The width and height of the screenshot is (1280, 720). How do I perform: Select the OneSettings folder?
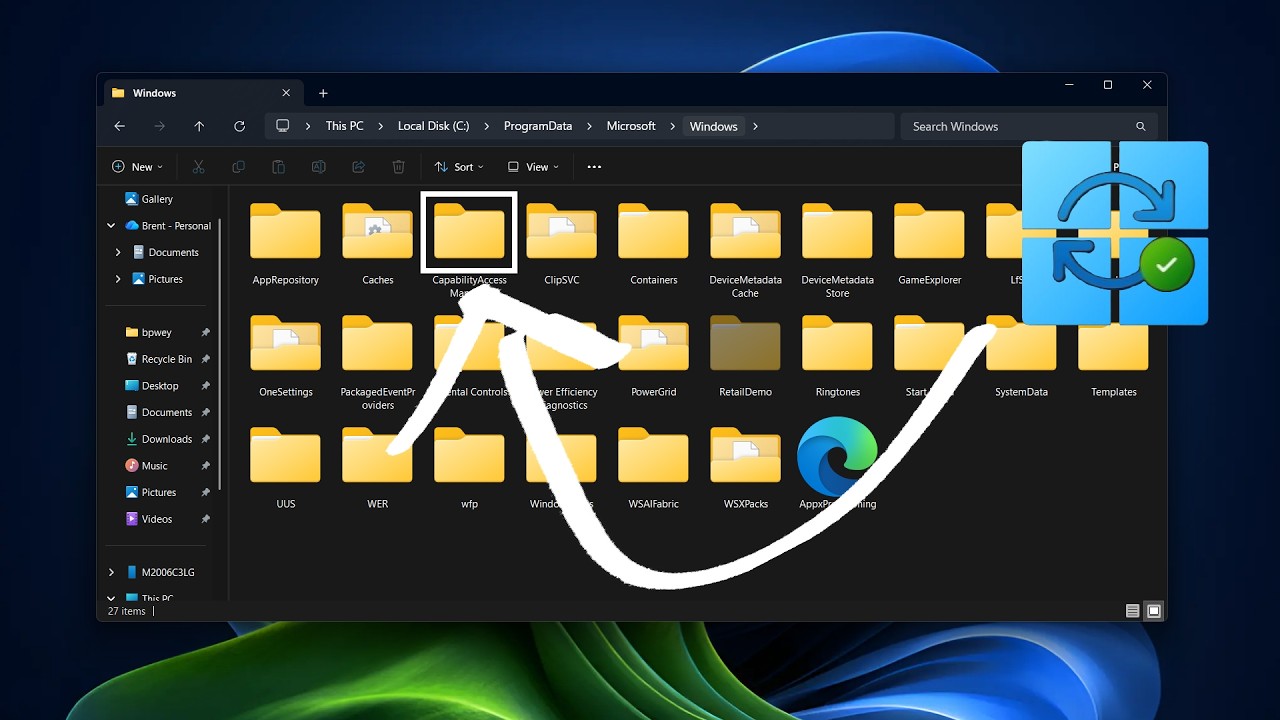pyautogui.click(x=285, y=356)
